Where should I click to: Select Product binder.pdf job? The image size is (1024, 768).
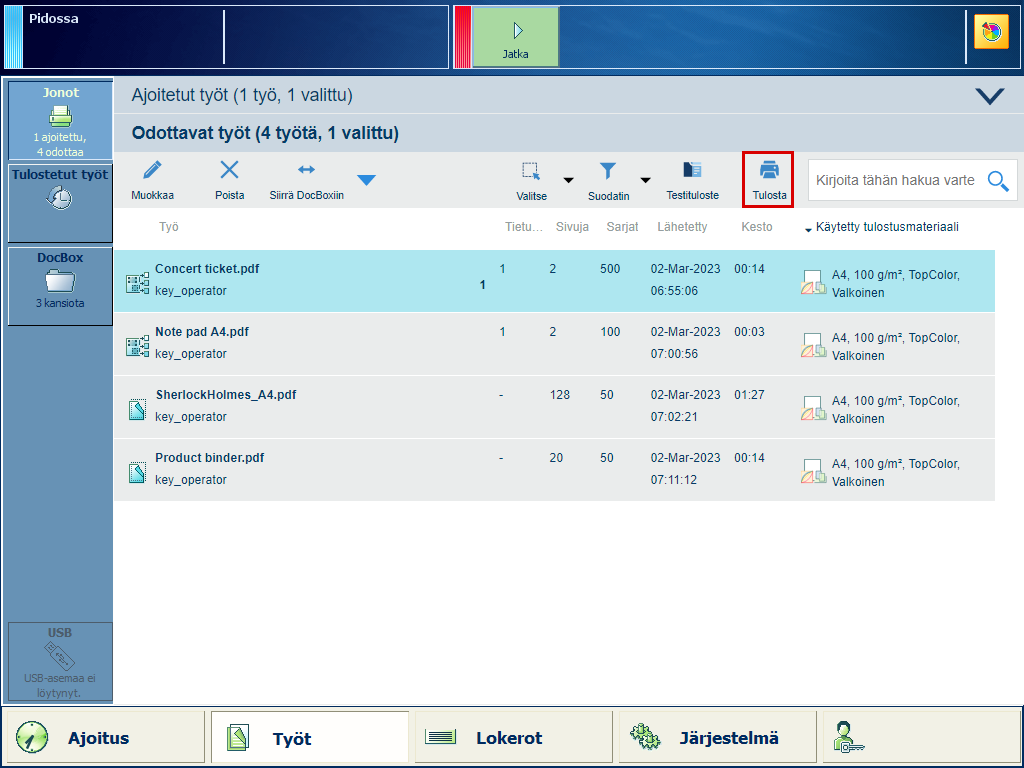click(x=554, y=470)
